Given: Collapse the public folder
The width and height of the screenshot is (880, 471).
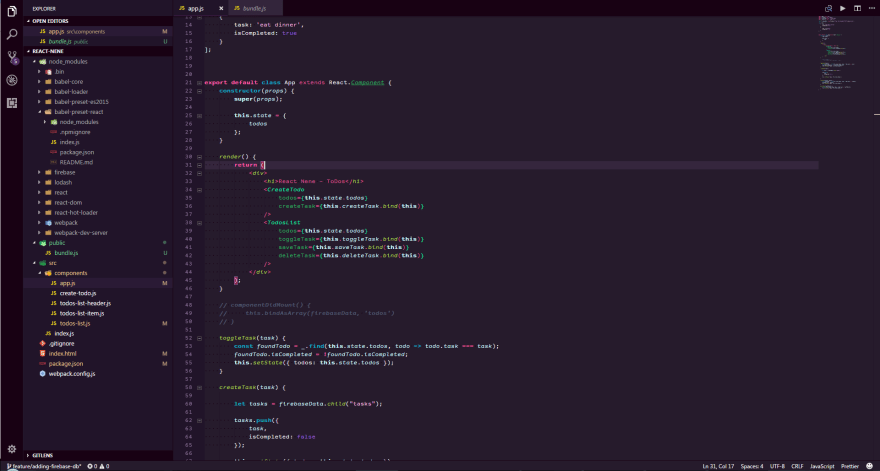Looking at the screenshot, I should (98, 243).
